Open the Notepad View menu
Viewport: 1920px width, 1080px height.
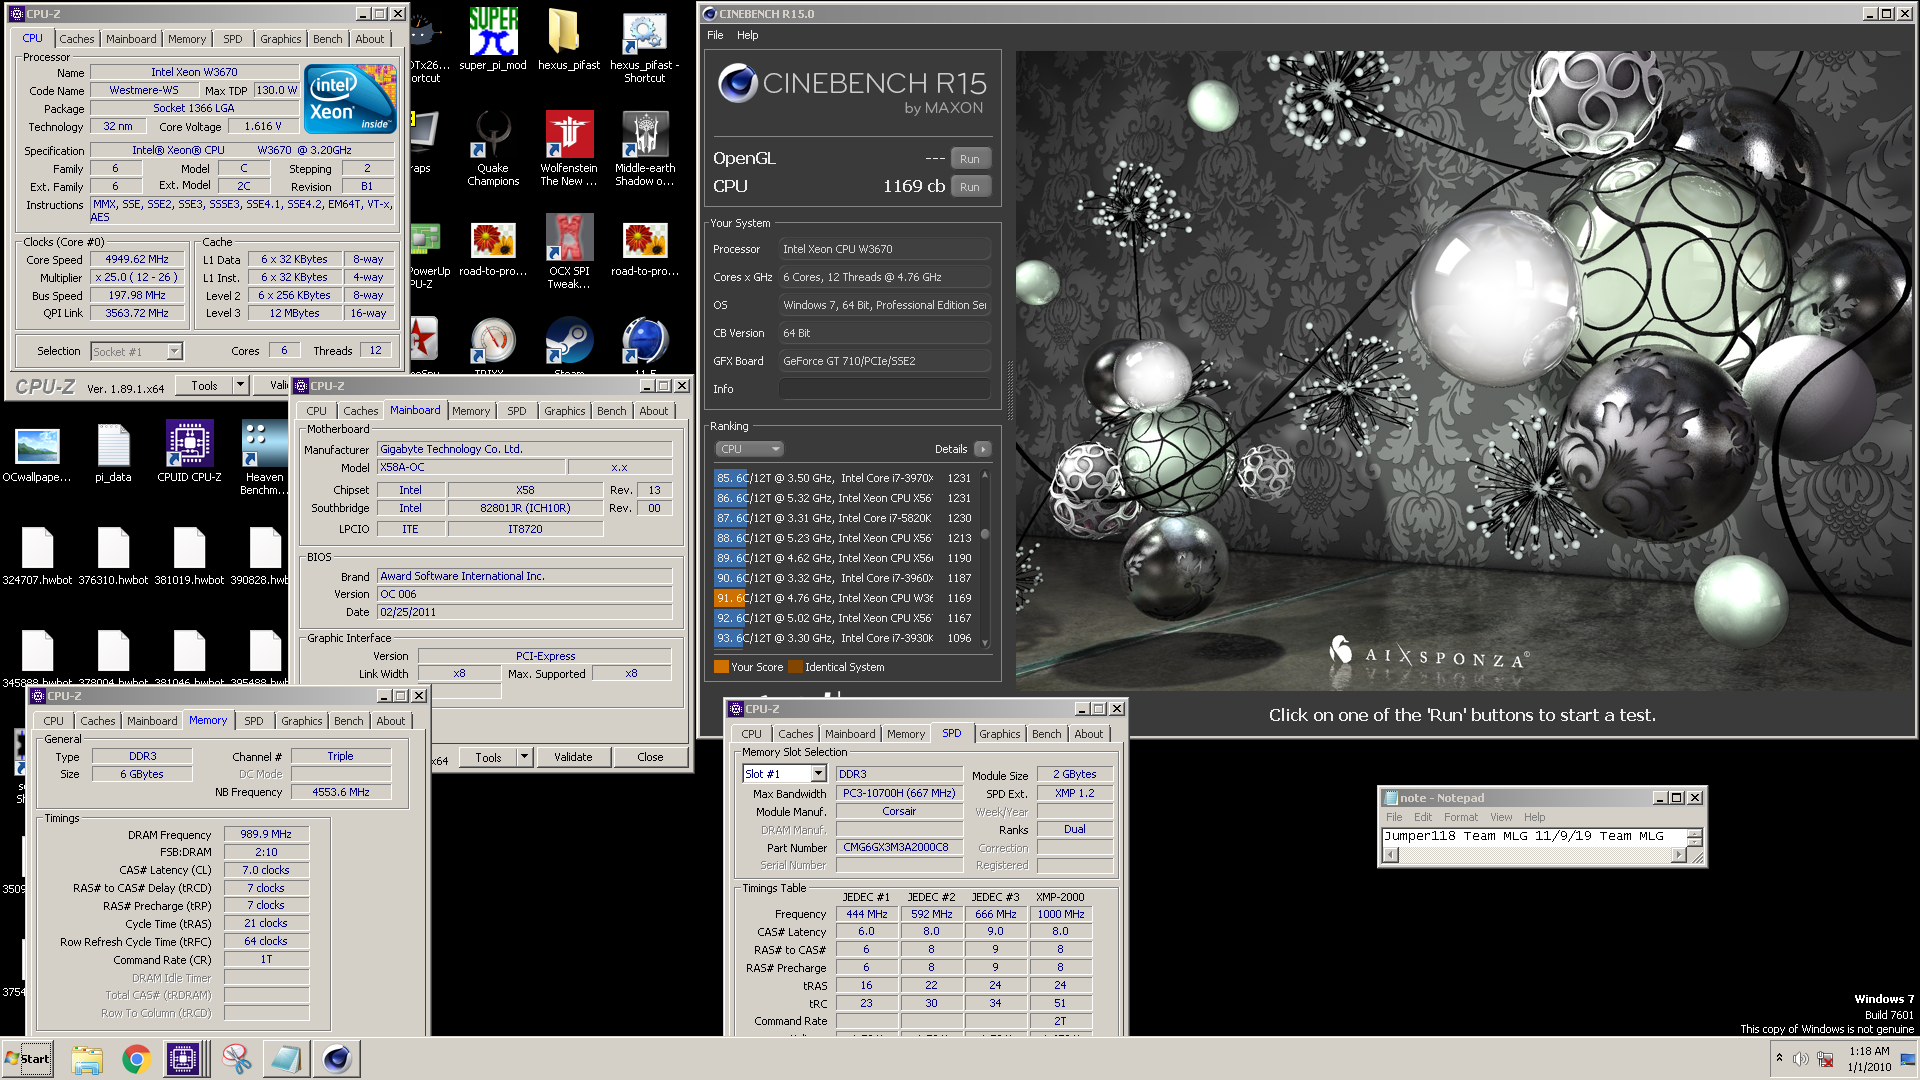(x=1501, y=817)
